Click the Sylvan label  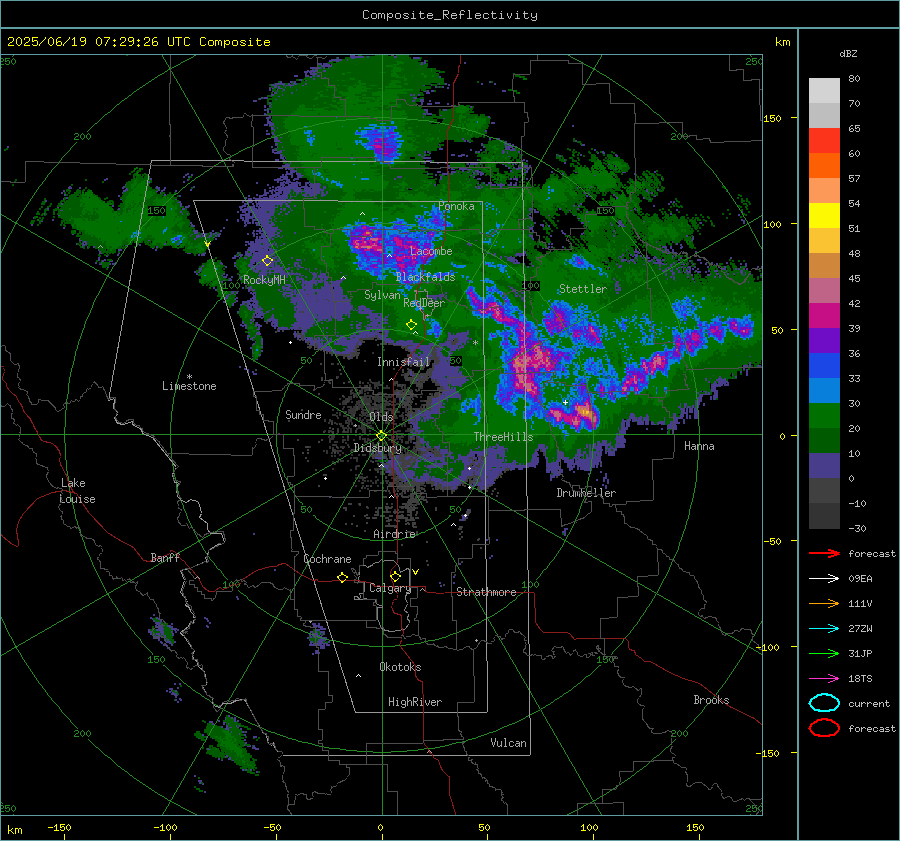(x=382, y=295)
